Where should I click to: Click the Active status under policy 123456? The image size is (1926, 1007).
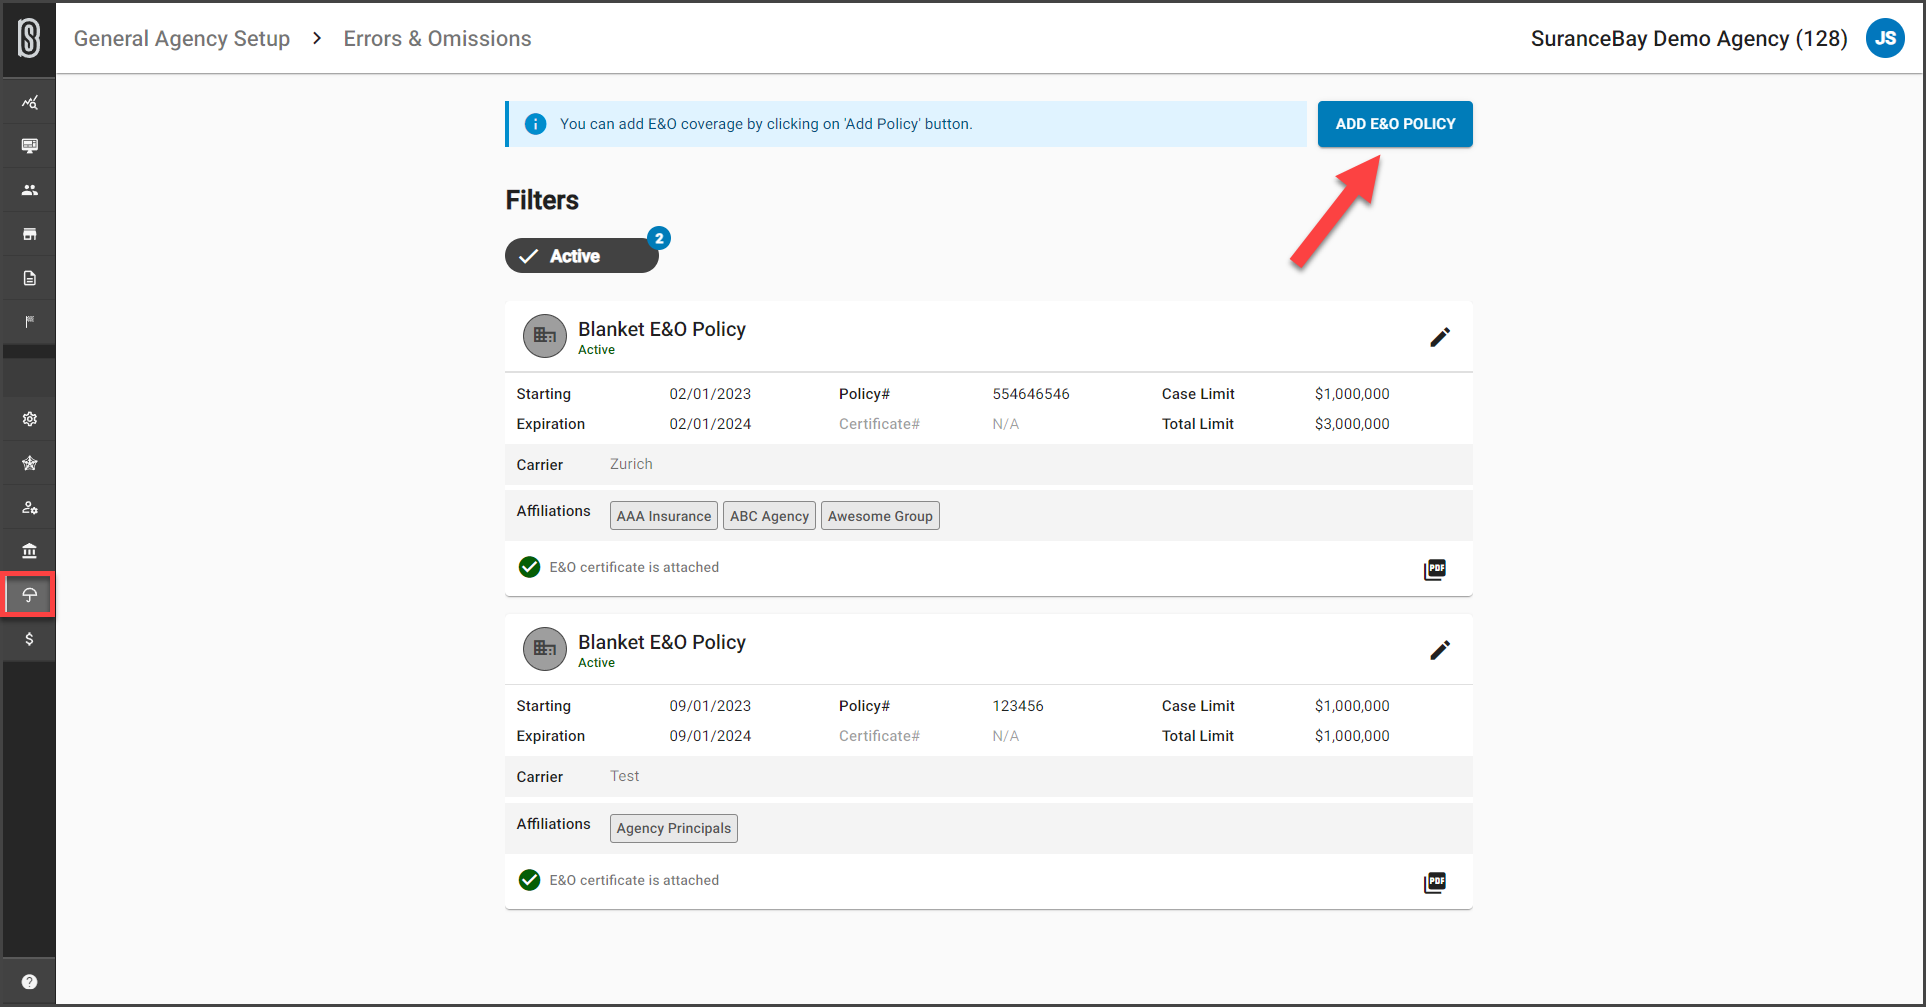click(596, 663)
